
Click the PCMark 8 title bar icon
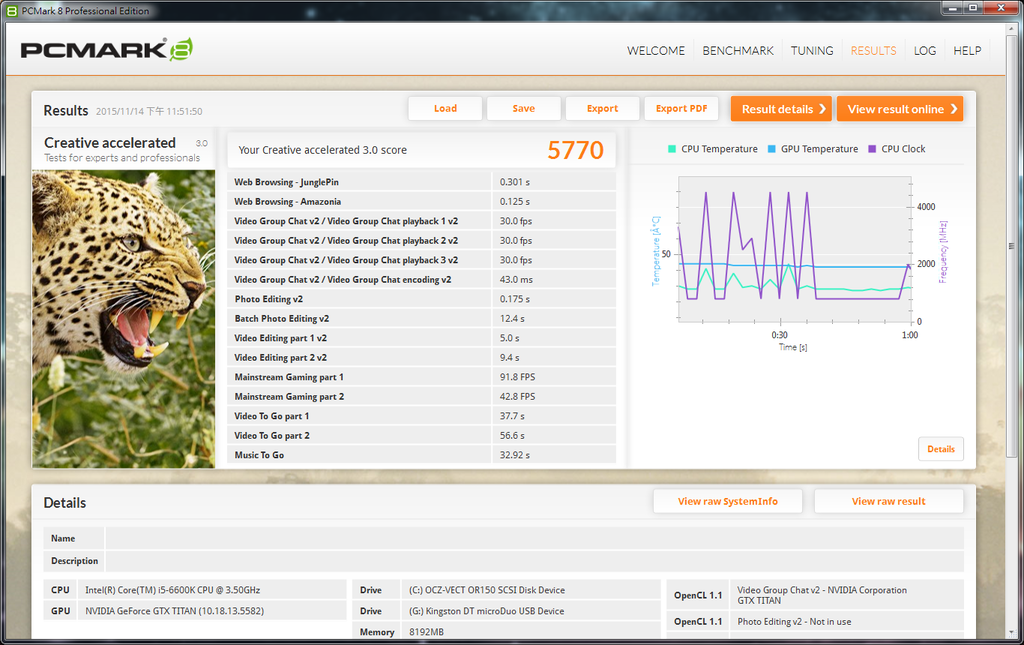pos(11,11)
